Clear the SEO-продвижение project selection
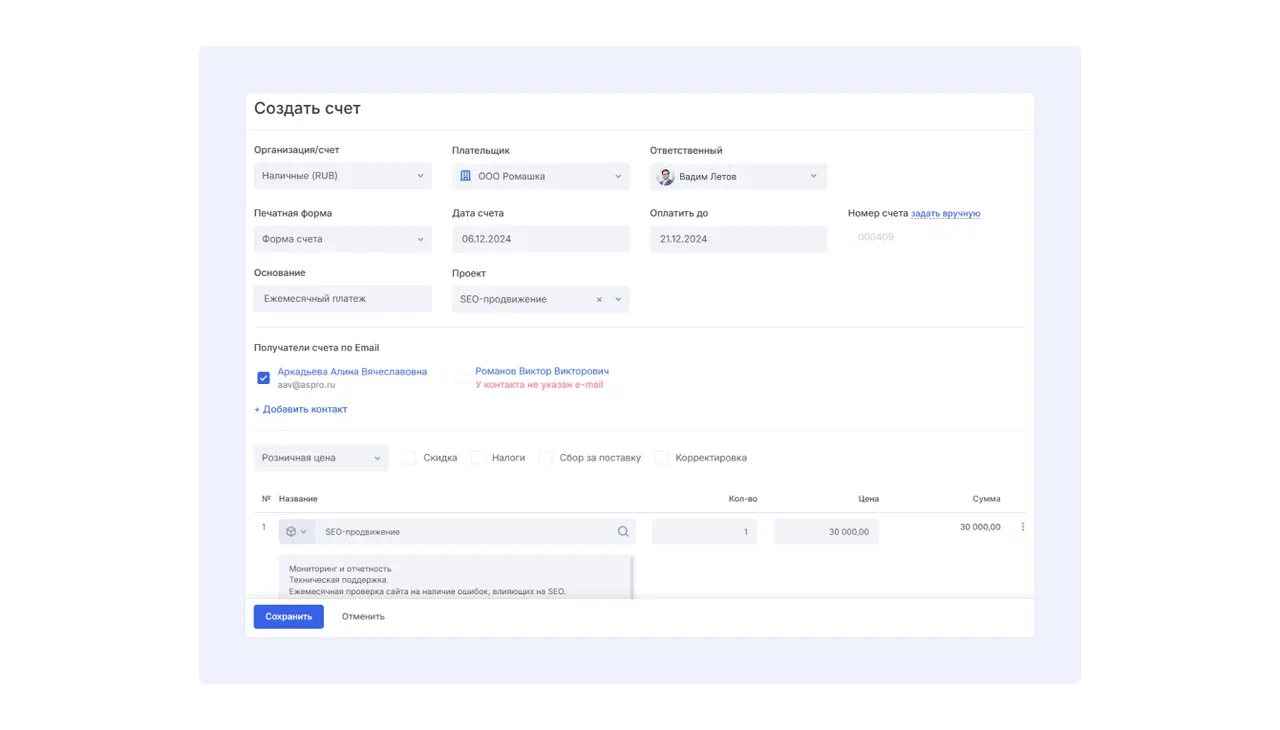This screenshot has height=730, width=1280. point(599,299)
